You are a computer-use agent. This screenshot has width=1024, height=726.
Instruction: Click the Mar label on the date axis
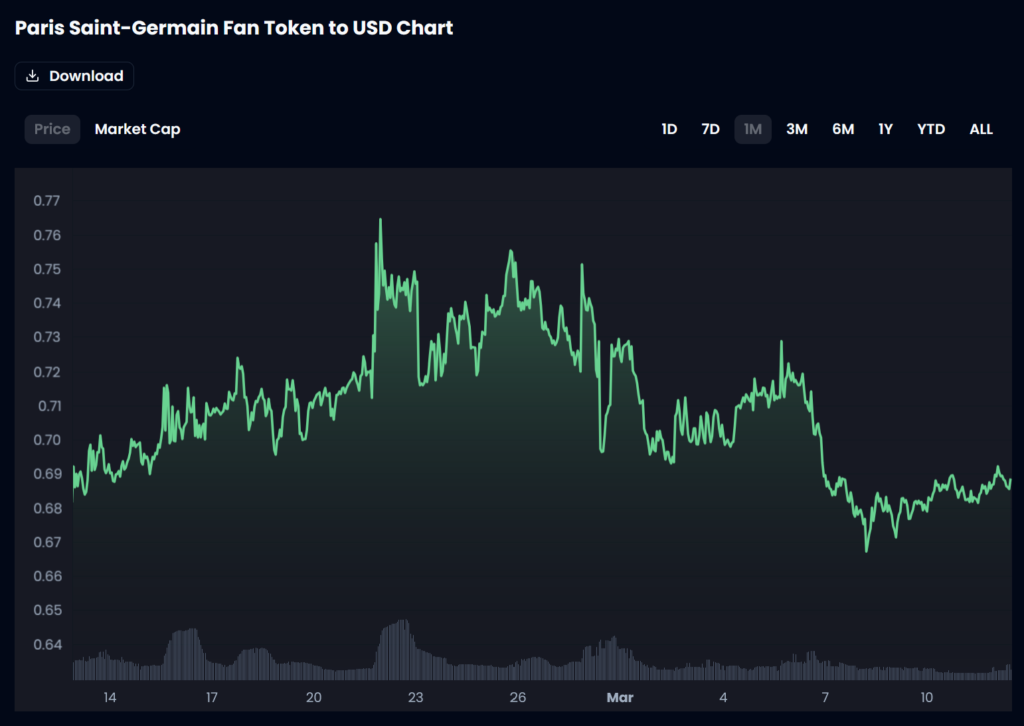click(x=620, y=697)
